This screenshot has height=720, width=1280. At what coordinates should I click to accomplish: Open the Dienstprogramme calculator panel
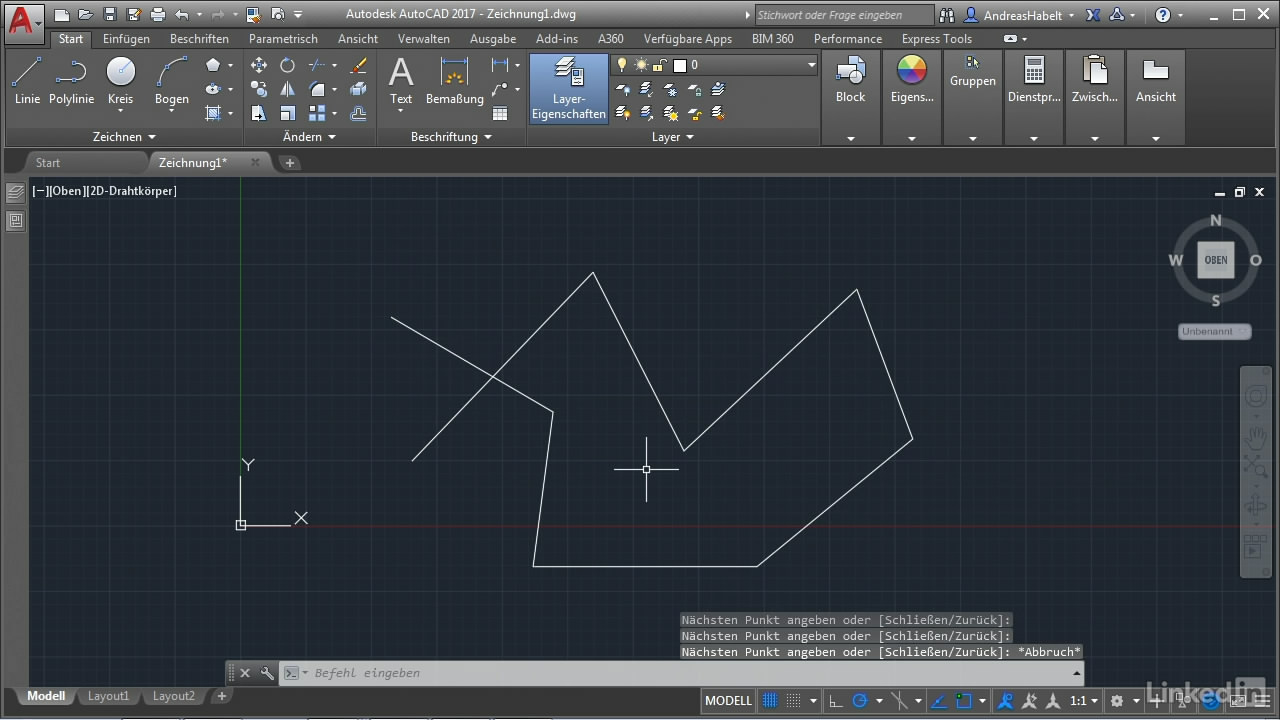tap(1033, 80)
